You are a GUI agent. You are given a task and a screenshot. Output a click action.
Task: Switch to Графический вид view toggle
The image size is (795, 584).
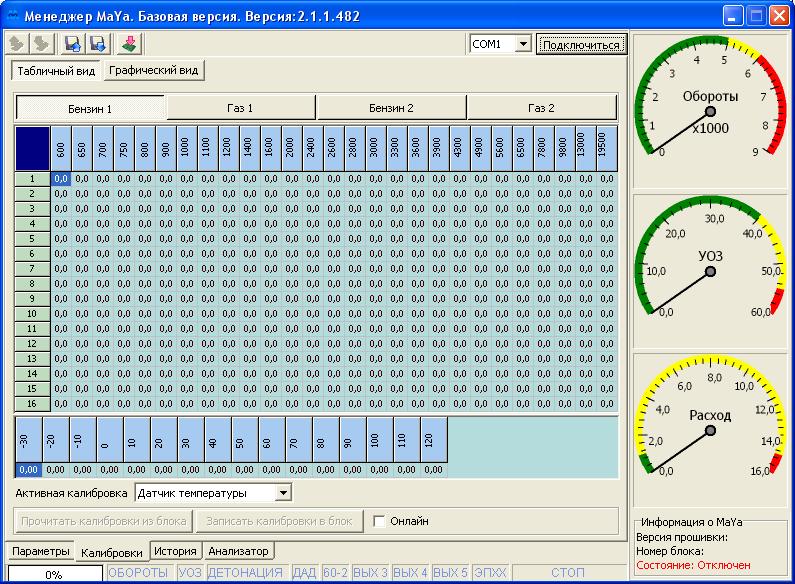pyautogui.click(x=155, y=71)
